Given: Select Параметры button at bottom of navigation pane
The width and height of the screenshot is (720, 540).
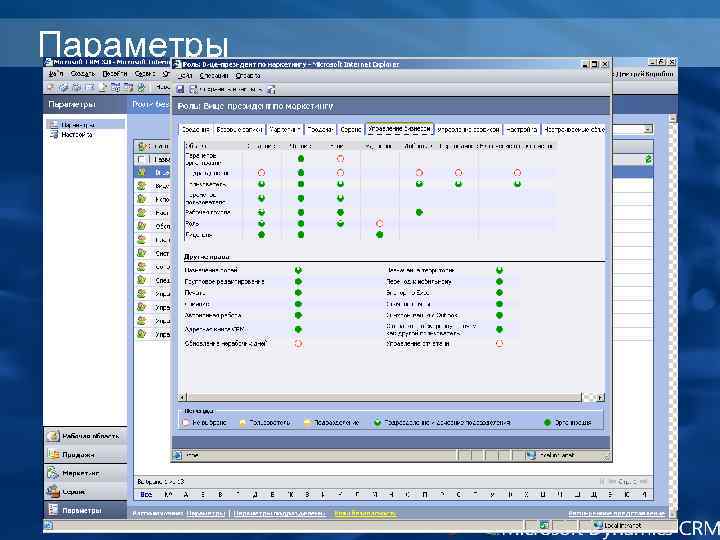Looking at the screenshot, I should [85, 510].
